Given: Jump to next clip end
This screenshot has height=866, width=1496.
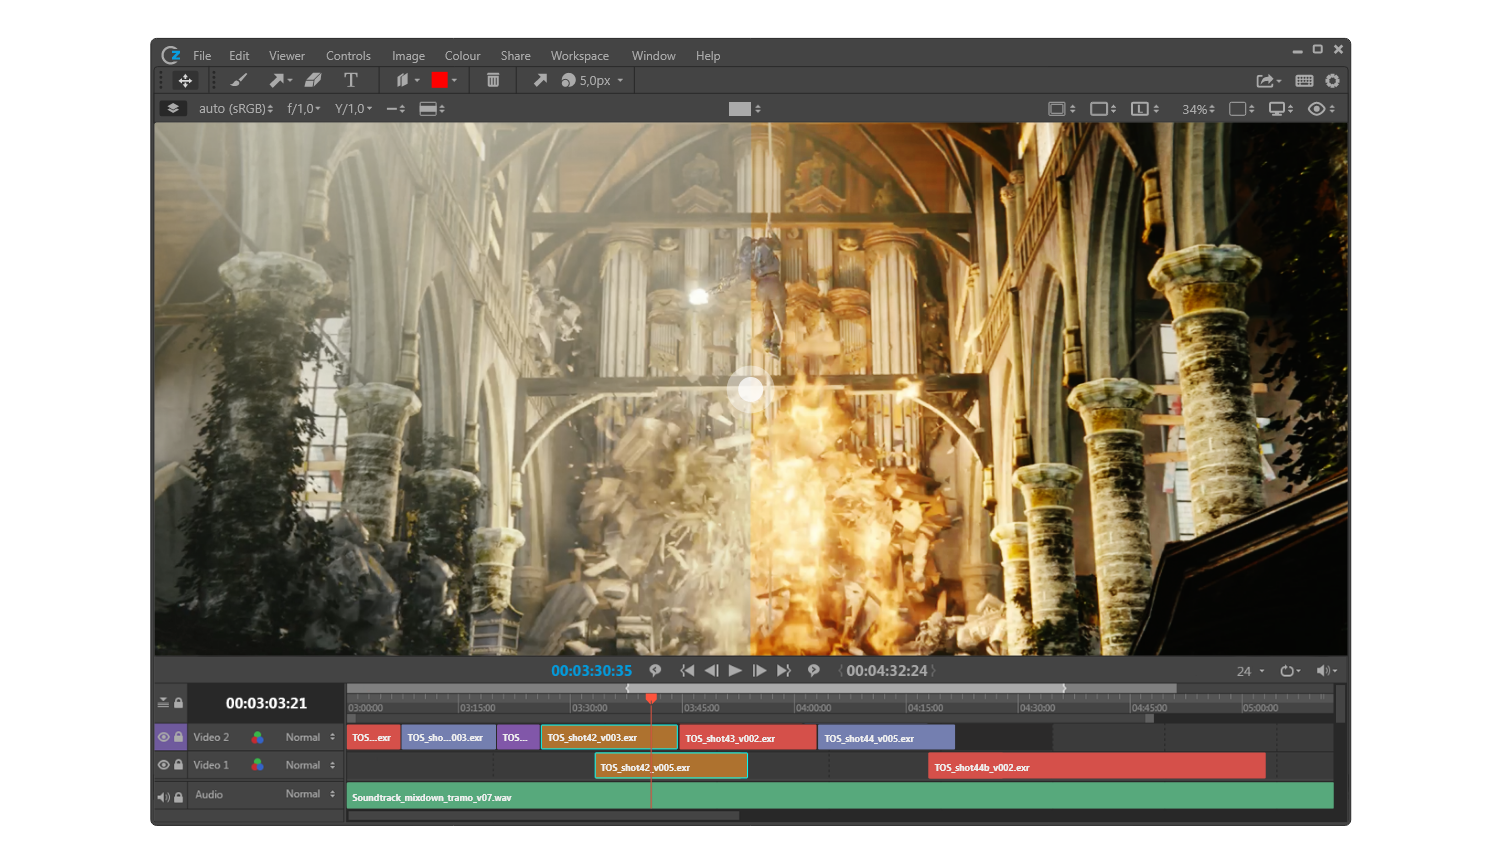Looking at the screenshot, I should tap(784, 670).
